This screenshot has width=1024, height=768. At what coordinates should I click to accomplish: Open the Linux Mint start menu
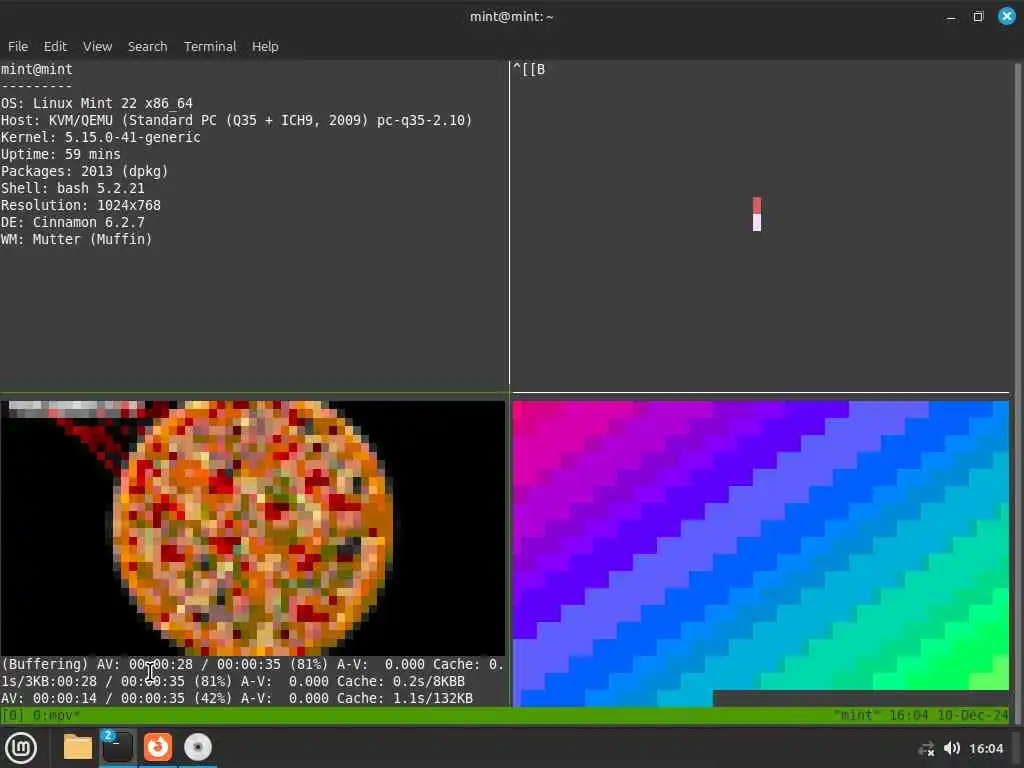click(21, 748)
